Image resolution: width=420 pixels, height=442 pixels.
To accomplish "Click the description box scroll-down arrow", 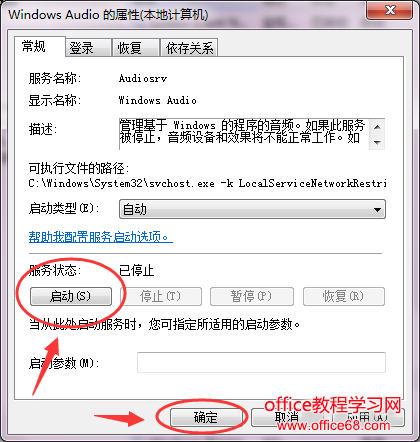I will click(x=377, y=142).
